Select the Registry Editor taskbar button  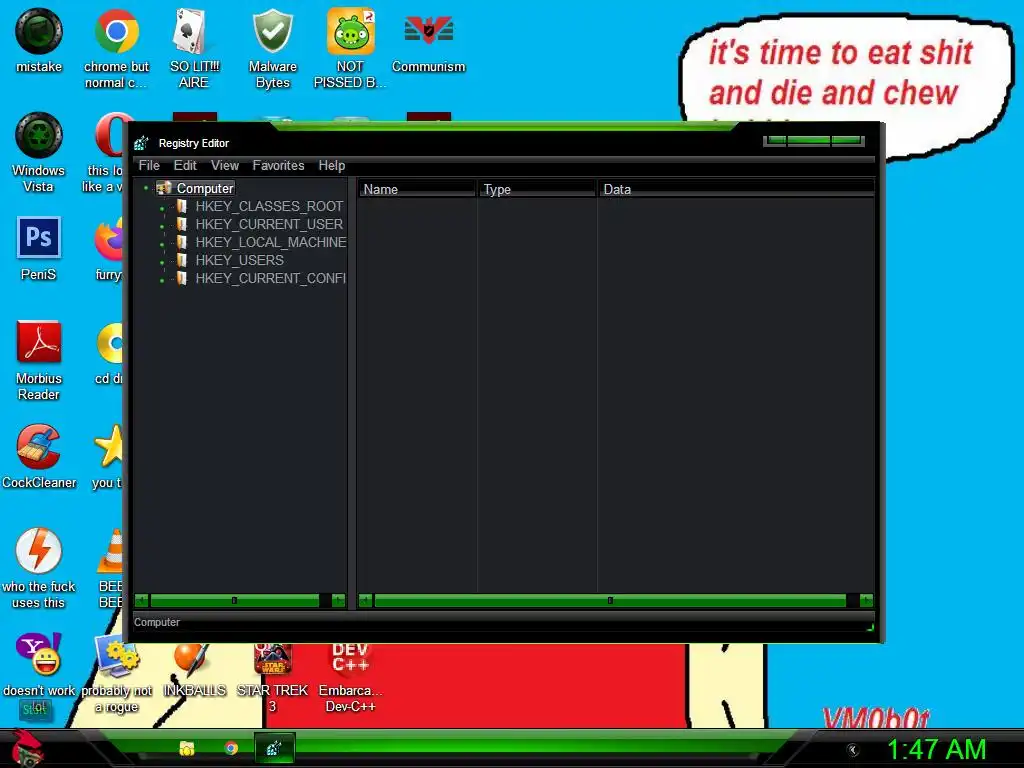(274, 748)
